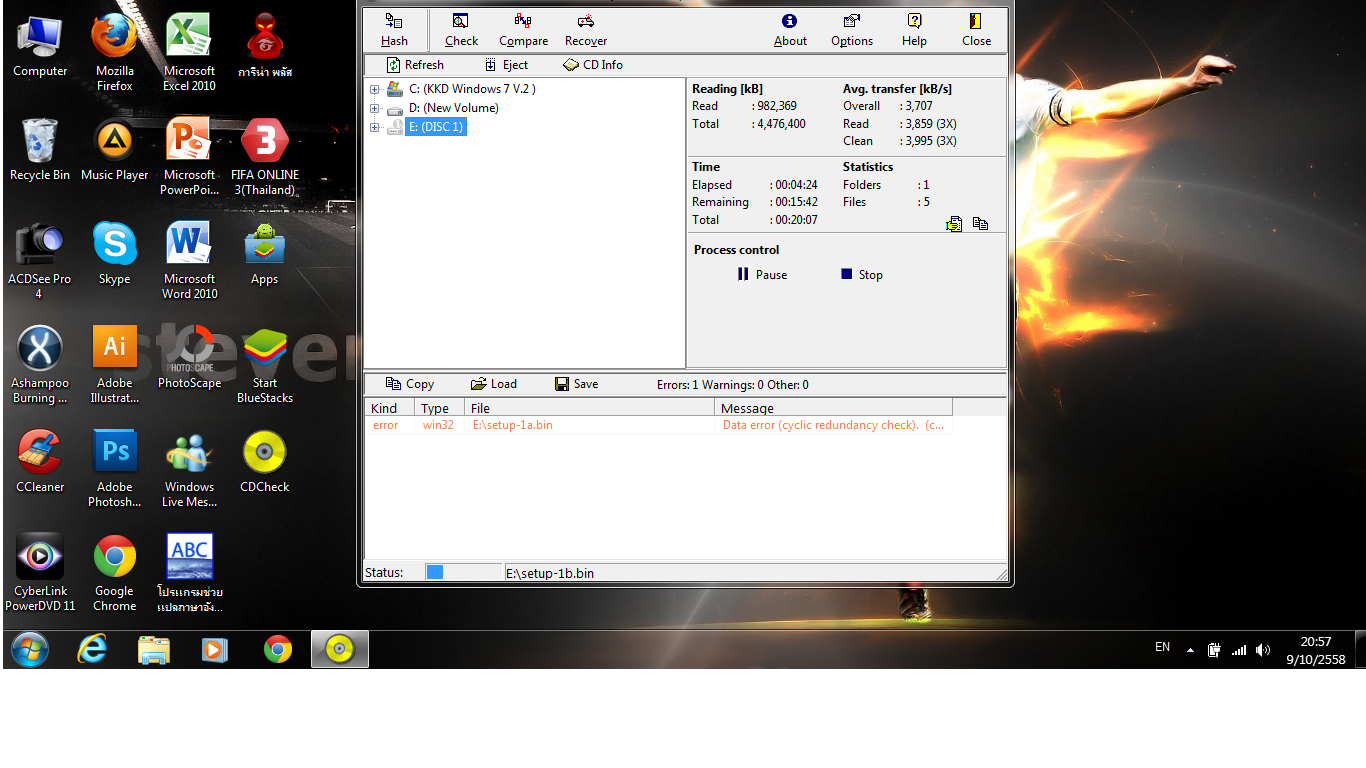Screen dimensions: 1366x768
Task: Click the Hash toolbar icon
Action: pos(394,30)
